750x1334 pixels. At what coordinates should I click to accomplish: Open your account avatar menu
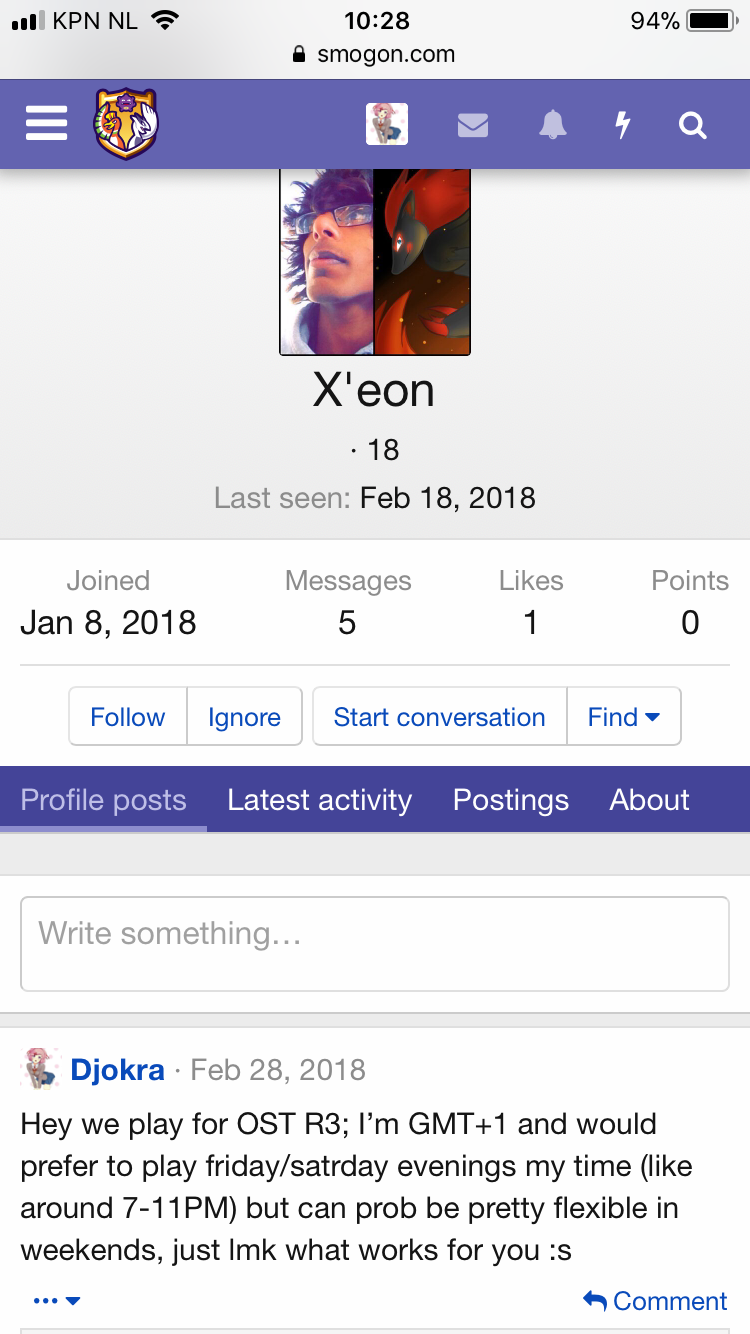pyautogui.click(x=386, y=125)
